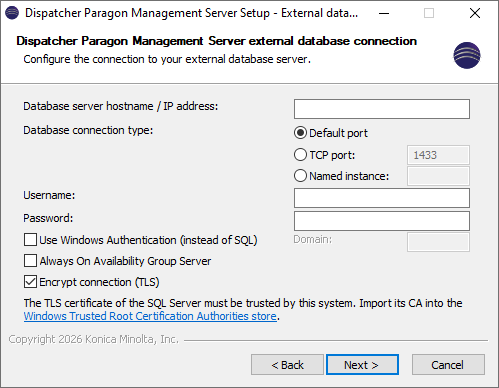Image resolution: width=499 pixels, height=388 pixels.
Task: Proceed with the Next > button
Action: [x=362, y=365]
